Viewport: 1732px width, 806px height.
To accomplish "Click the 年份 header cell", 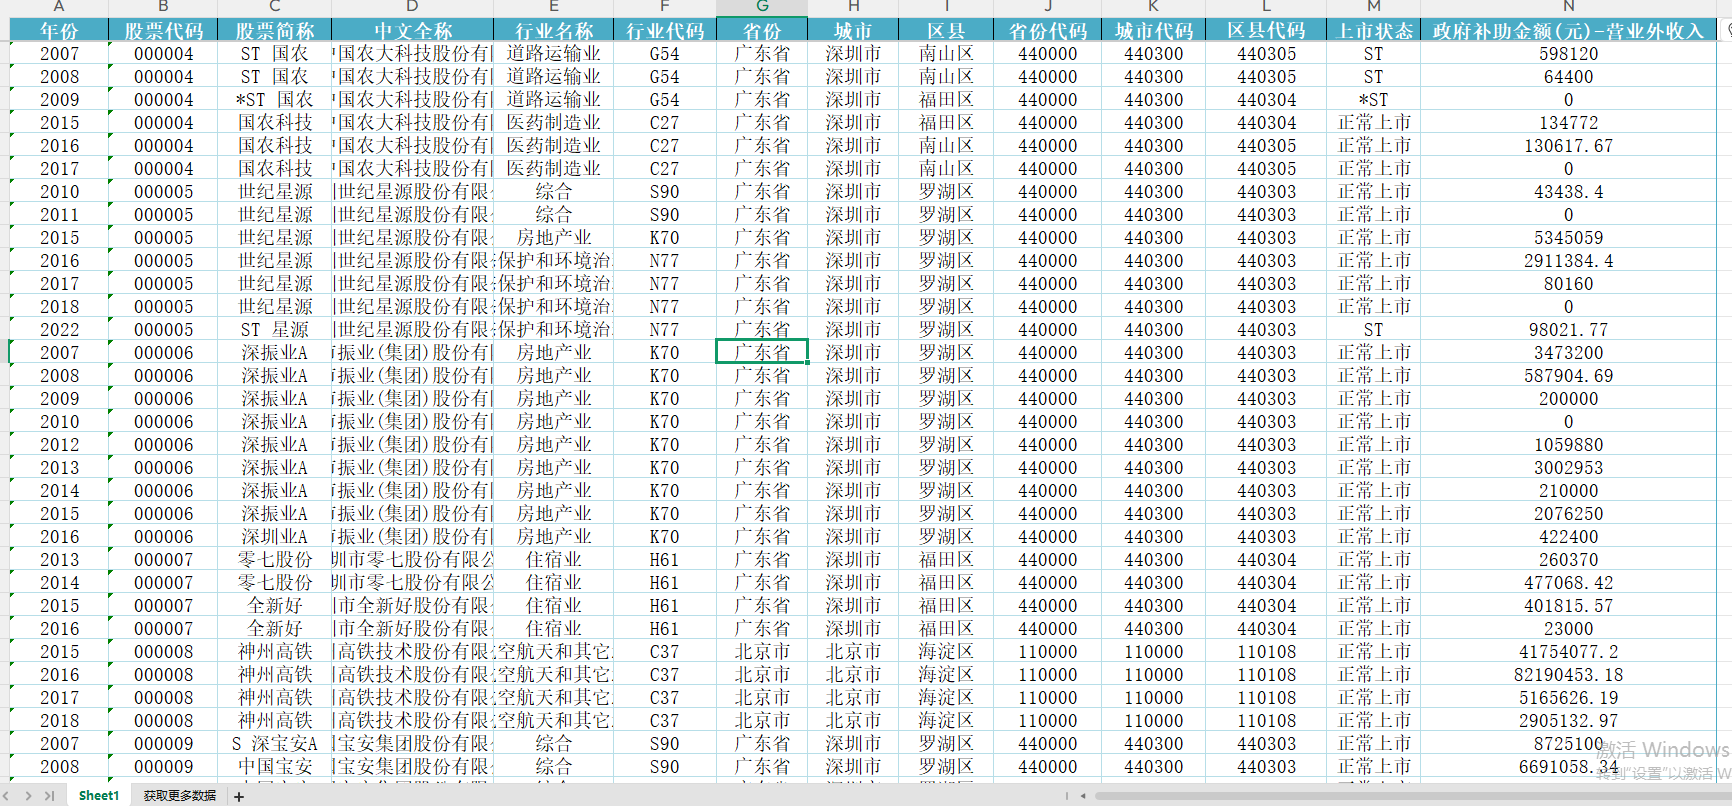I will [59, 31].
